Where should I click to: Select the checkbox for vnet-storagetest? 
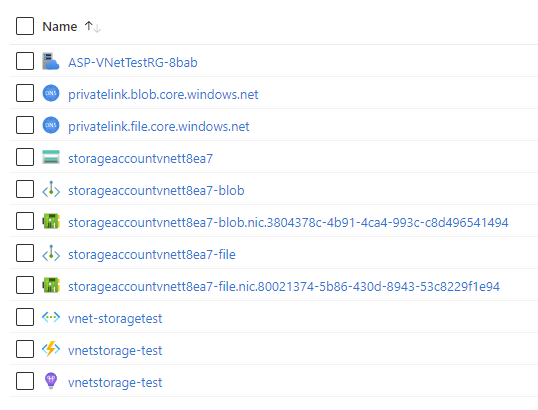[x=25, y=317]
